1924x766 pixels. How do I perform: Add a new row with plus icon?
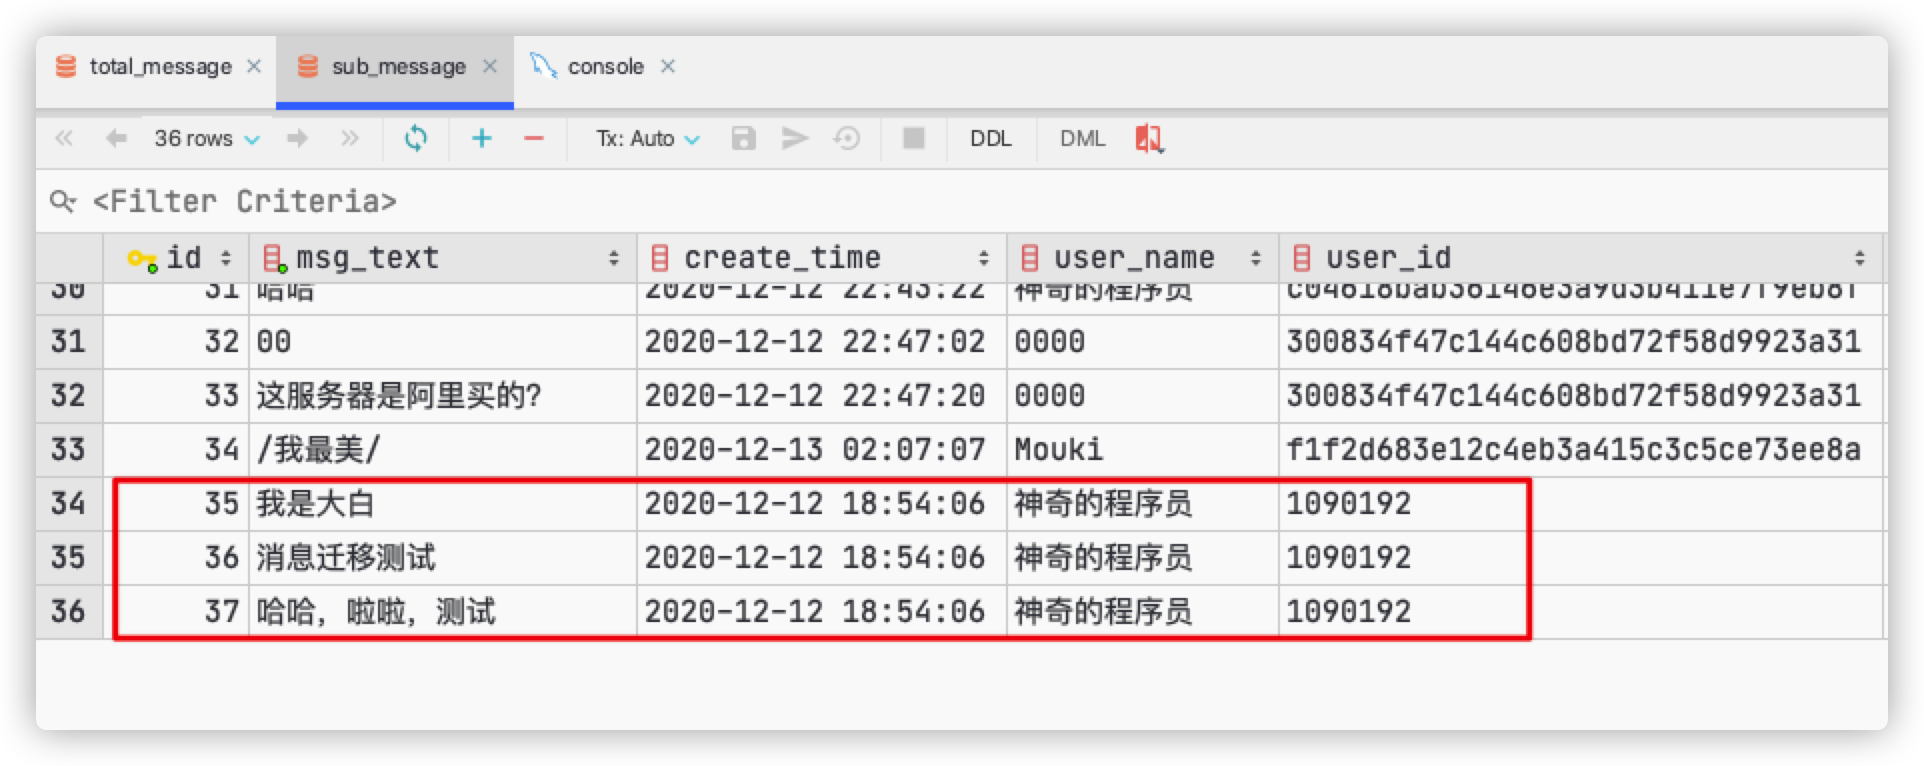coord(482,139)
